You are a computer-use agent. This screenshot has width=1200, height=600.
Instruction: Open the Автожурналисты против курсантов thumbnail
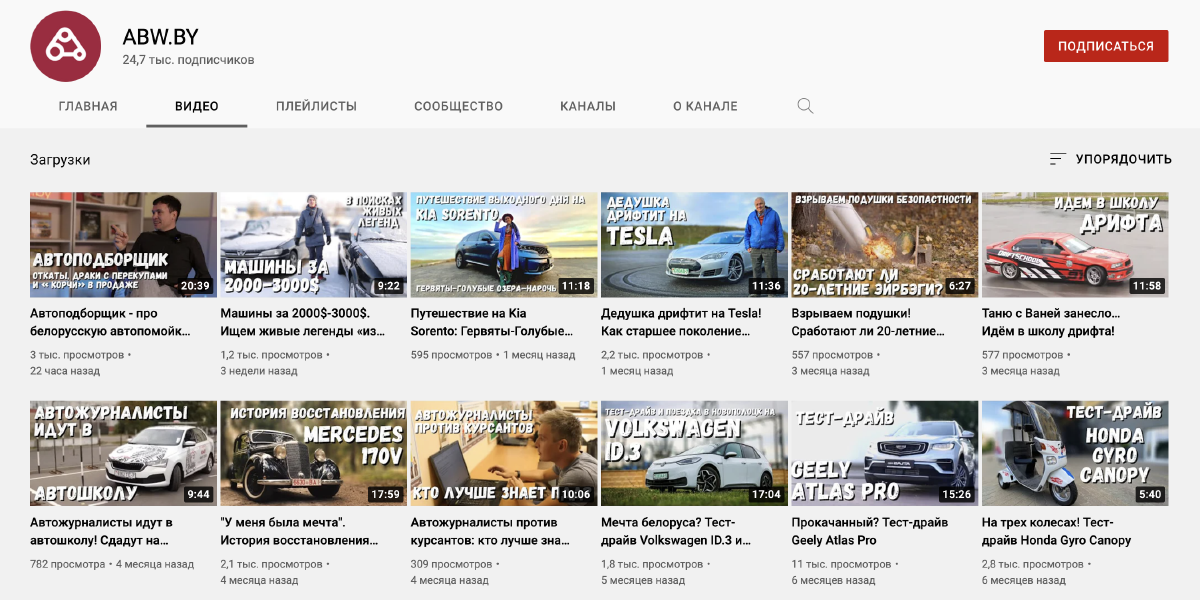(x=504, y=454)
